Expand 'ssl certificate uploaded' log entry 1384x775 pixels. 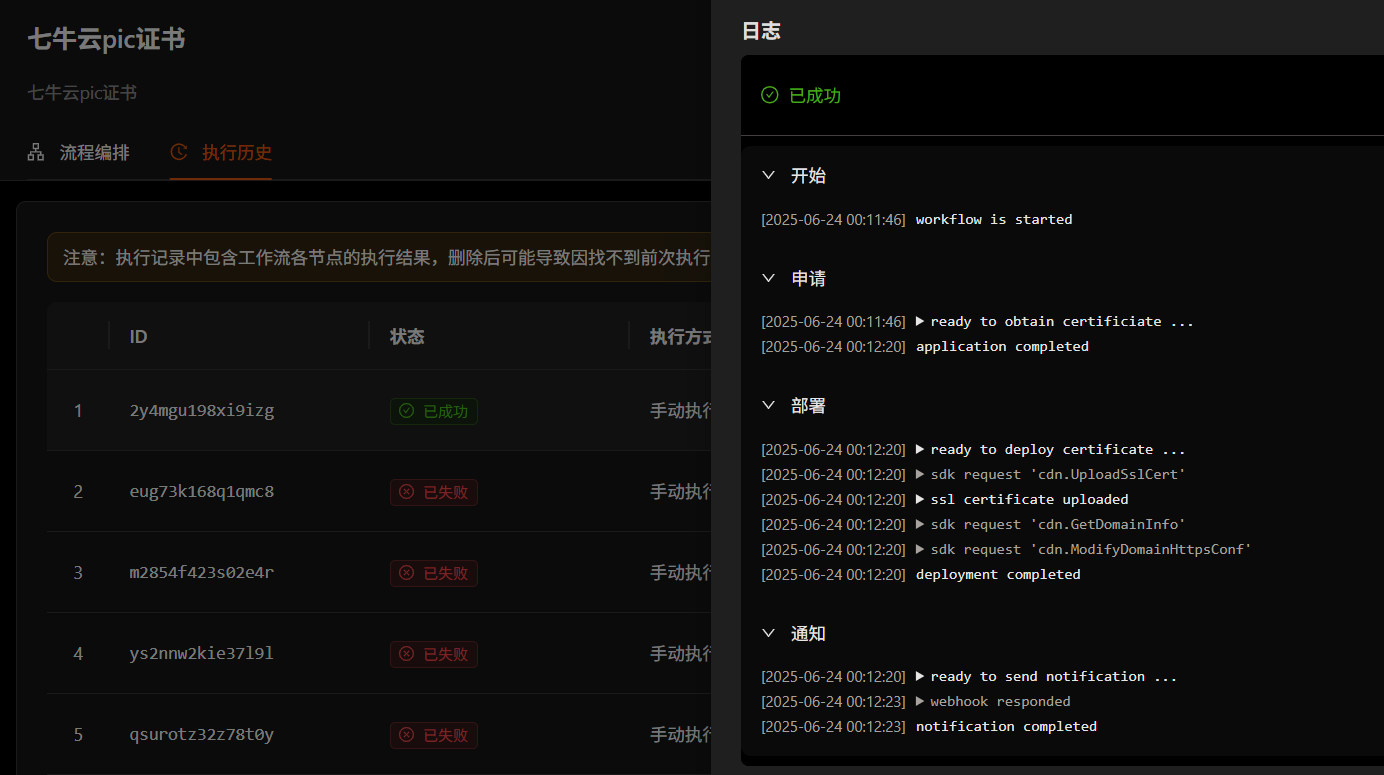coord(920,500)
